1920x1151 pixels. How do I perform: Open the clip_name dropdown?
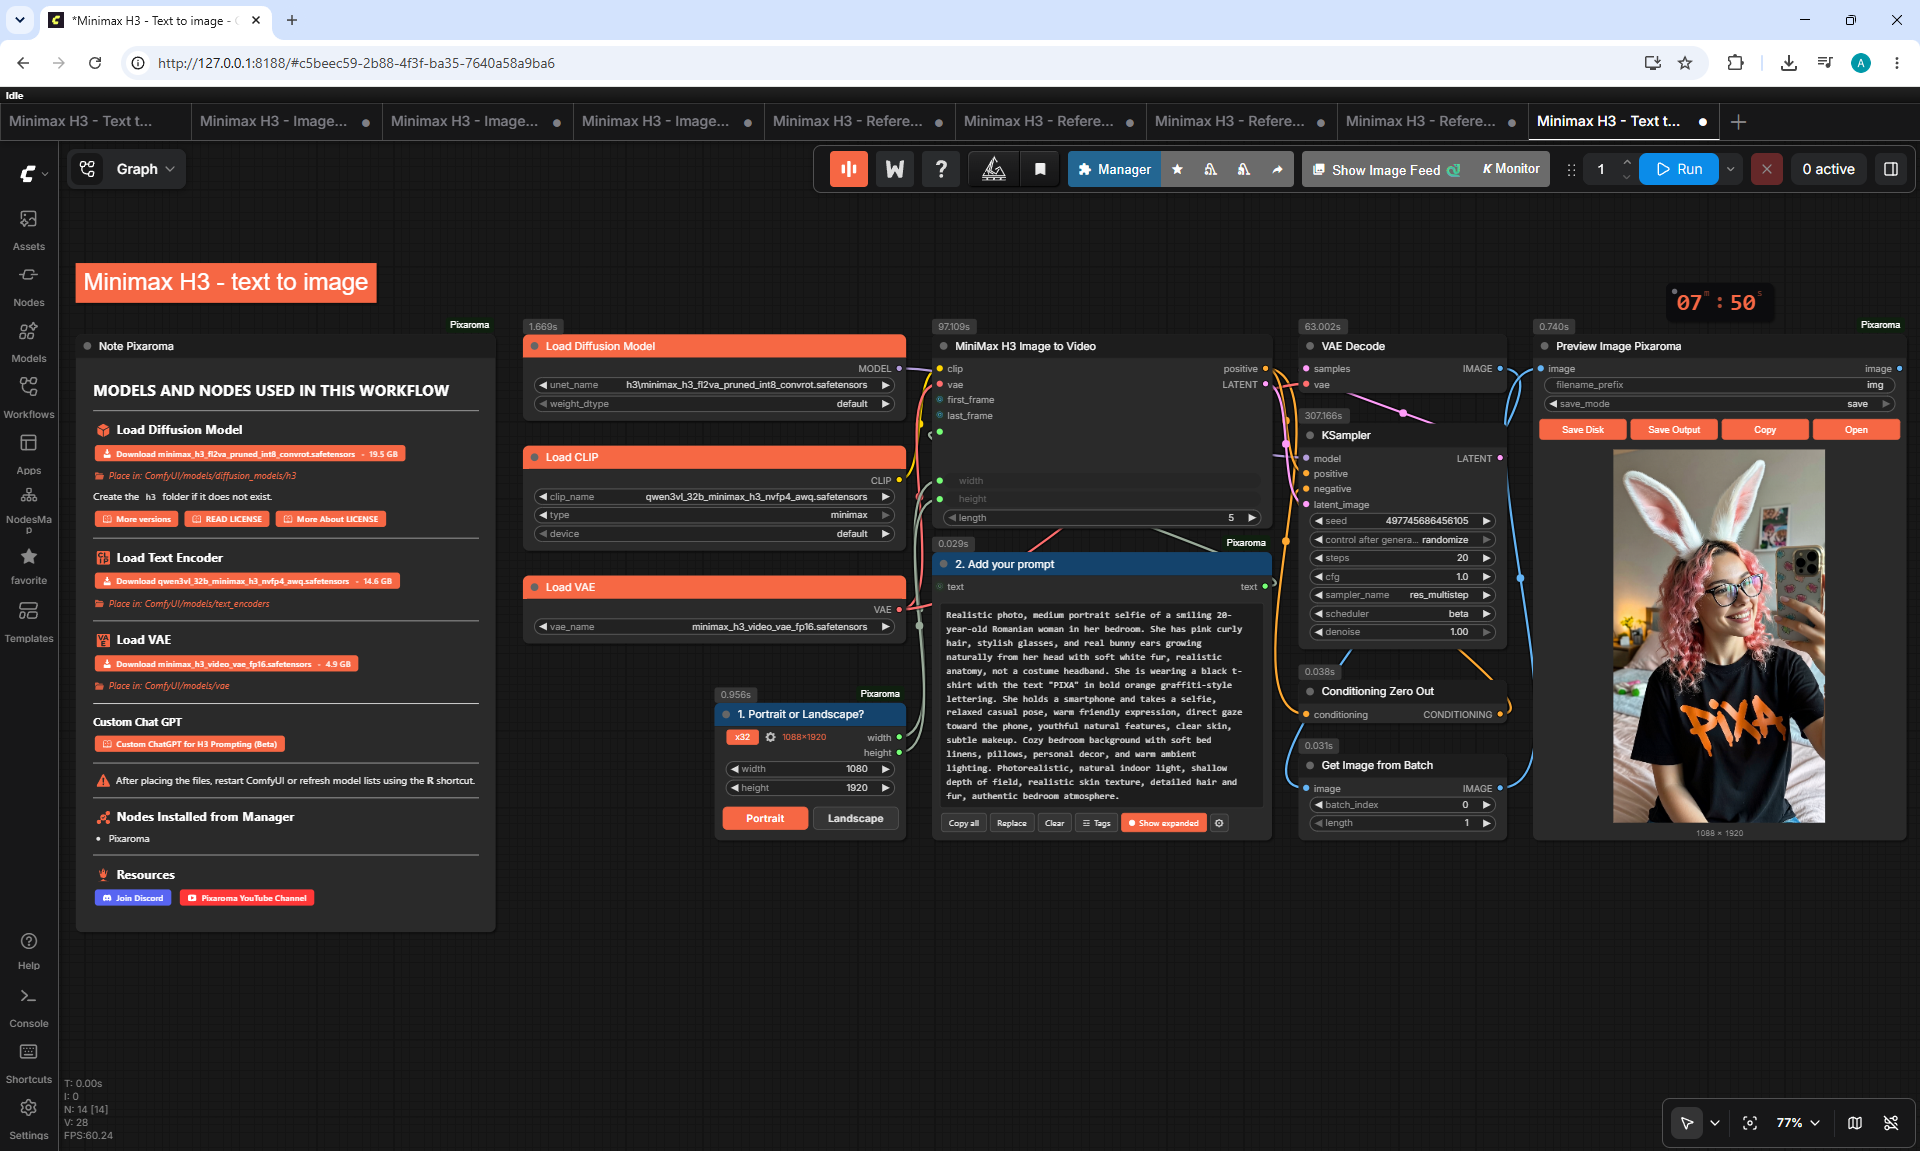(x=714, y=497)
